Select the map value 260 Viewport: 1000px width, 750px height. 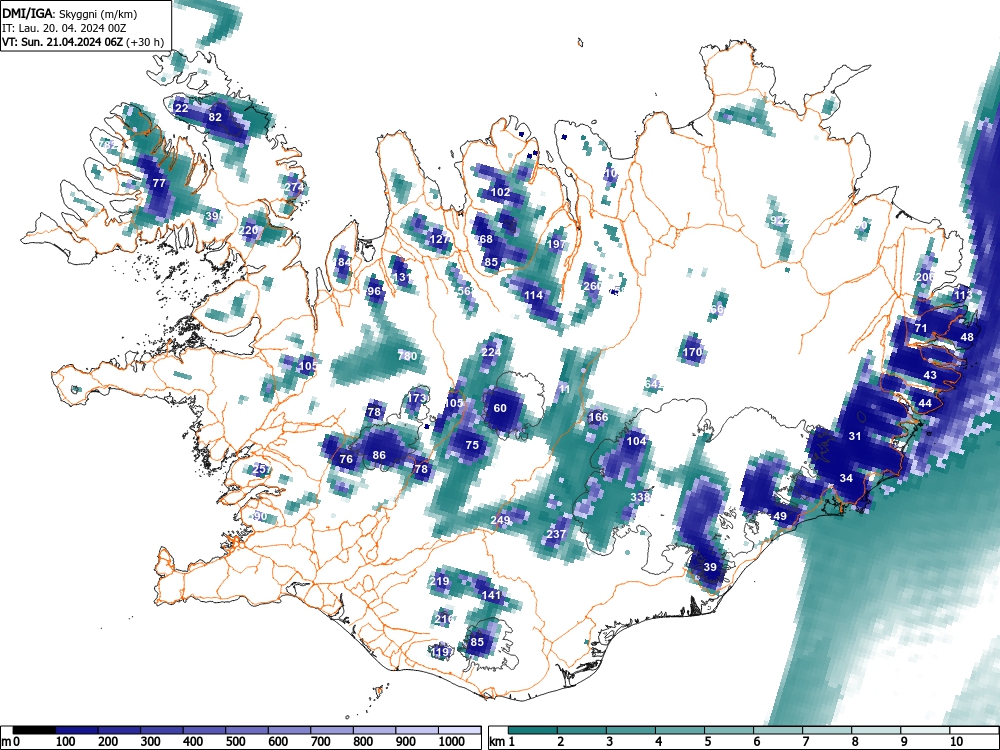click(x=592, y=286)
